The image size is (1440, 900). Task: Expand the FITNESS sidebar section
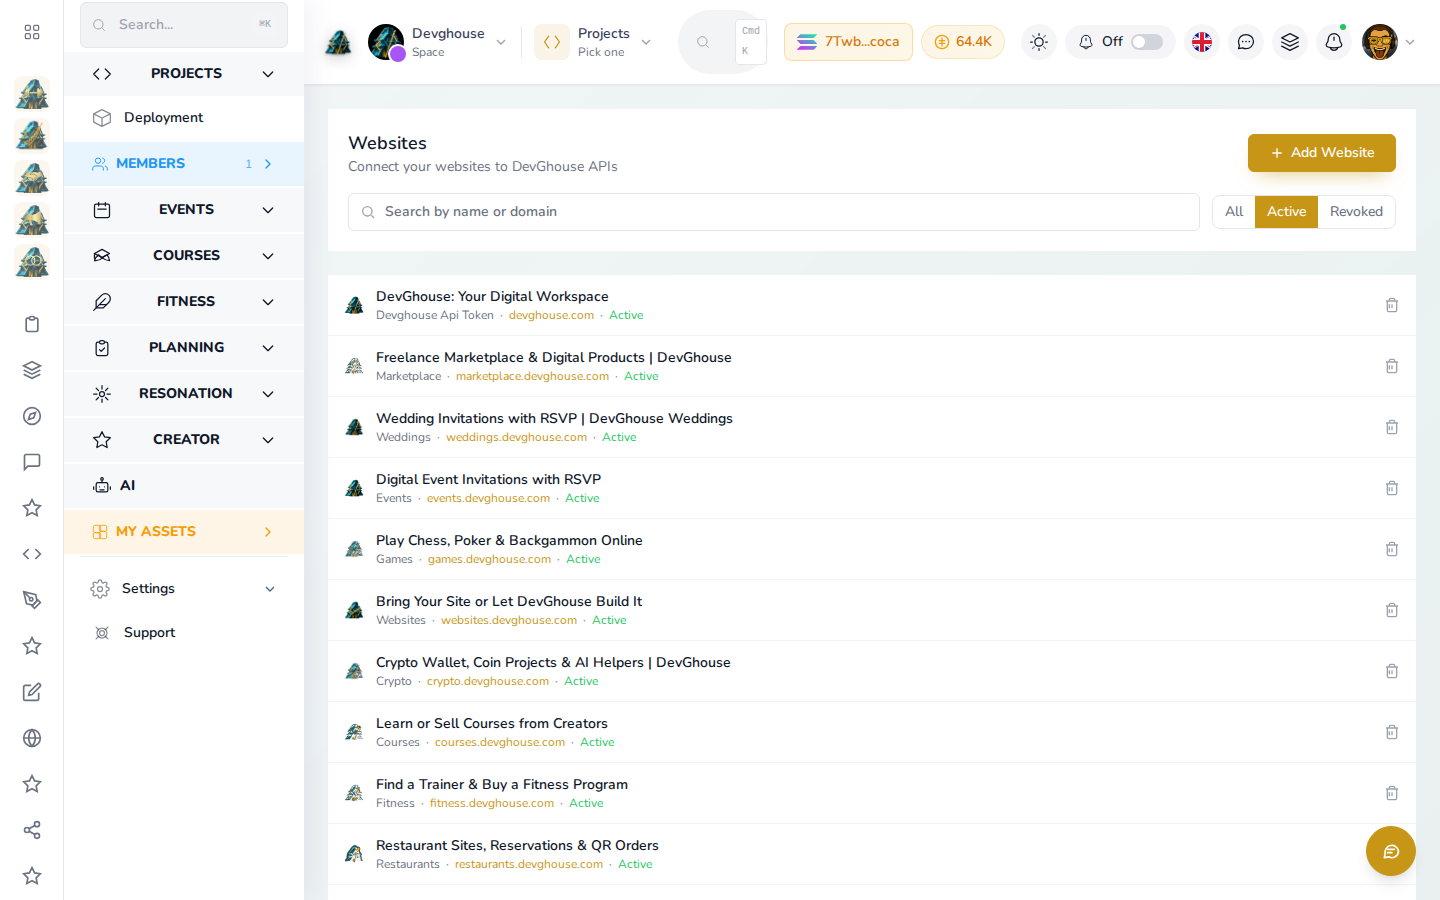pos(184,302)
